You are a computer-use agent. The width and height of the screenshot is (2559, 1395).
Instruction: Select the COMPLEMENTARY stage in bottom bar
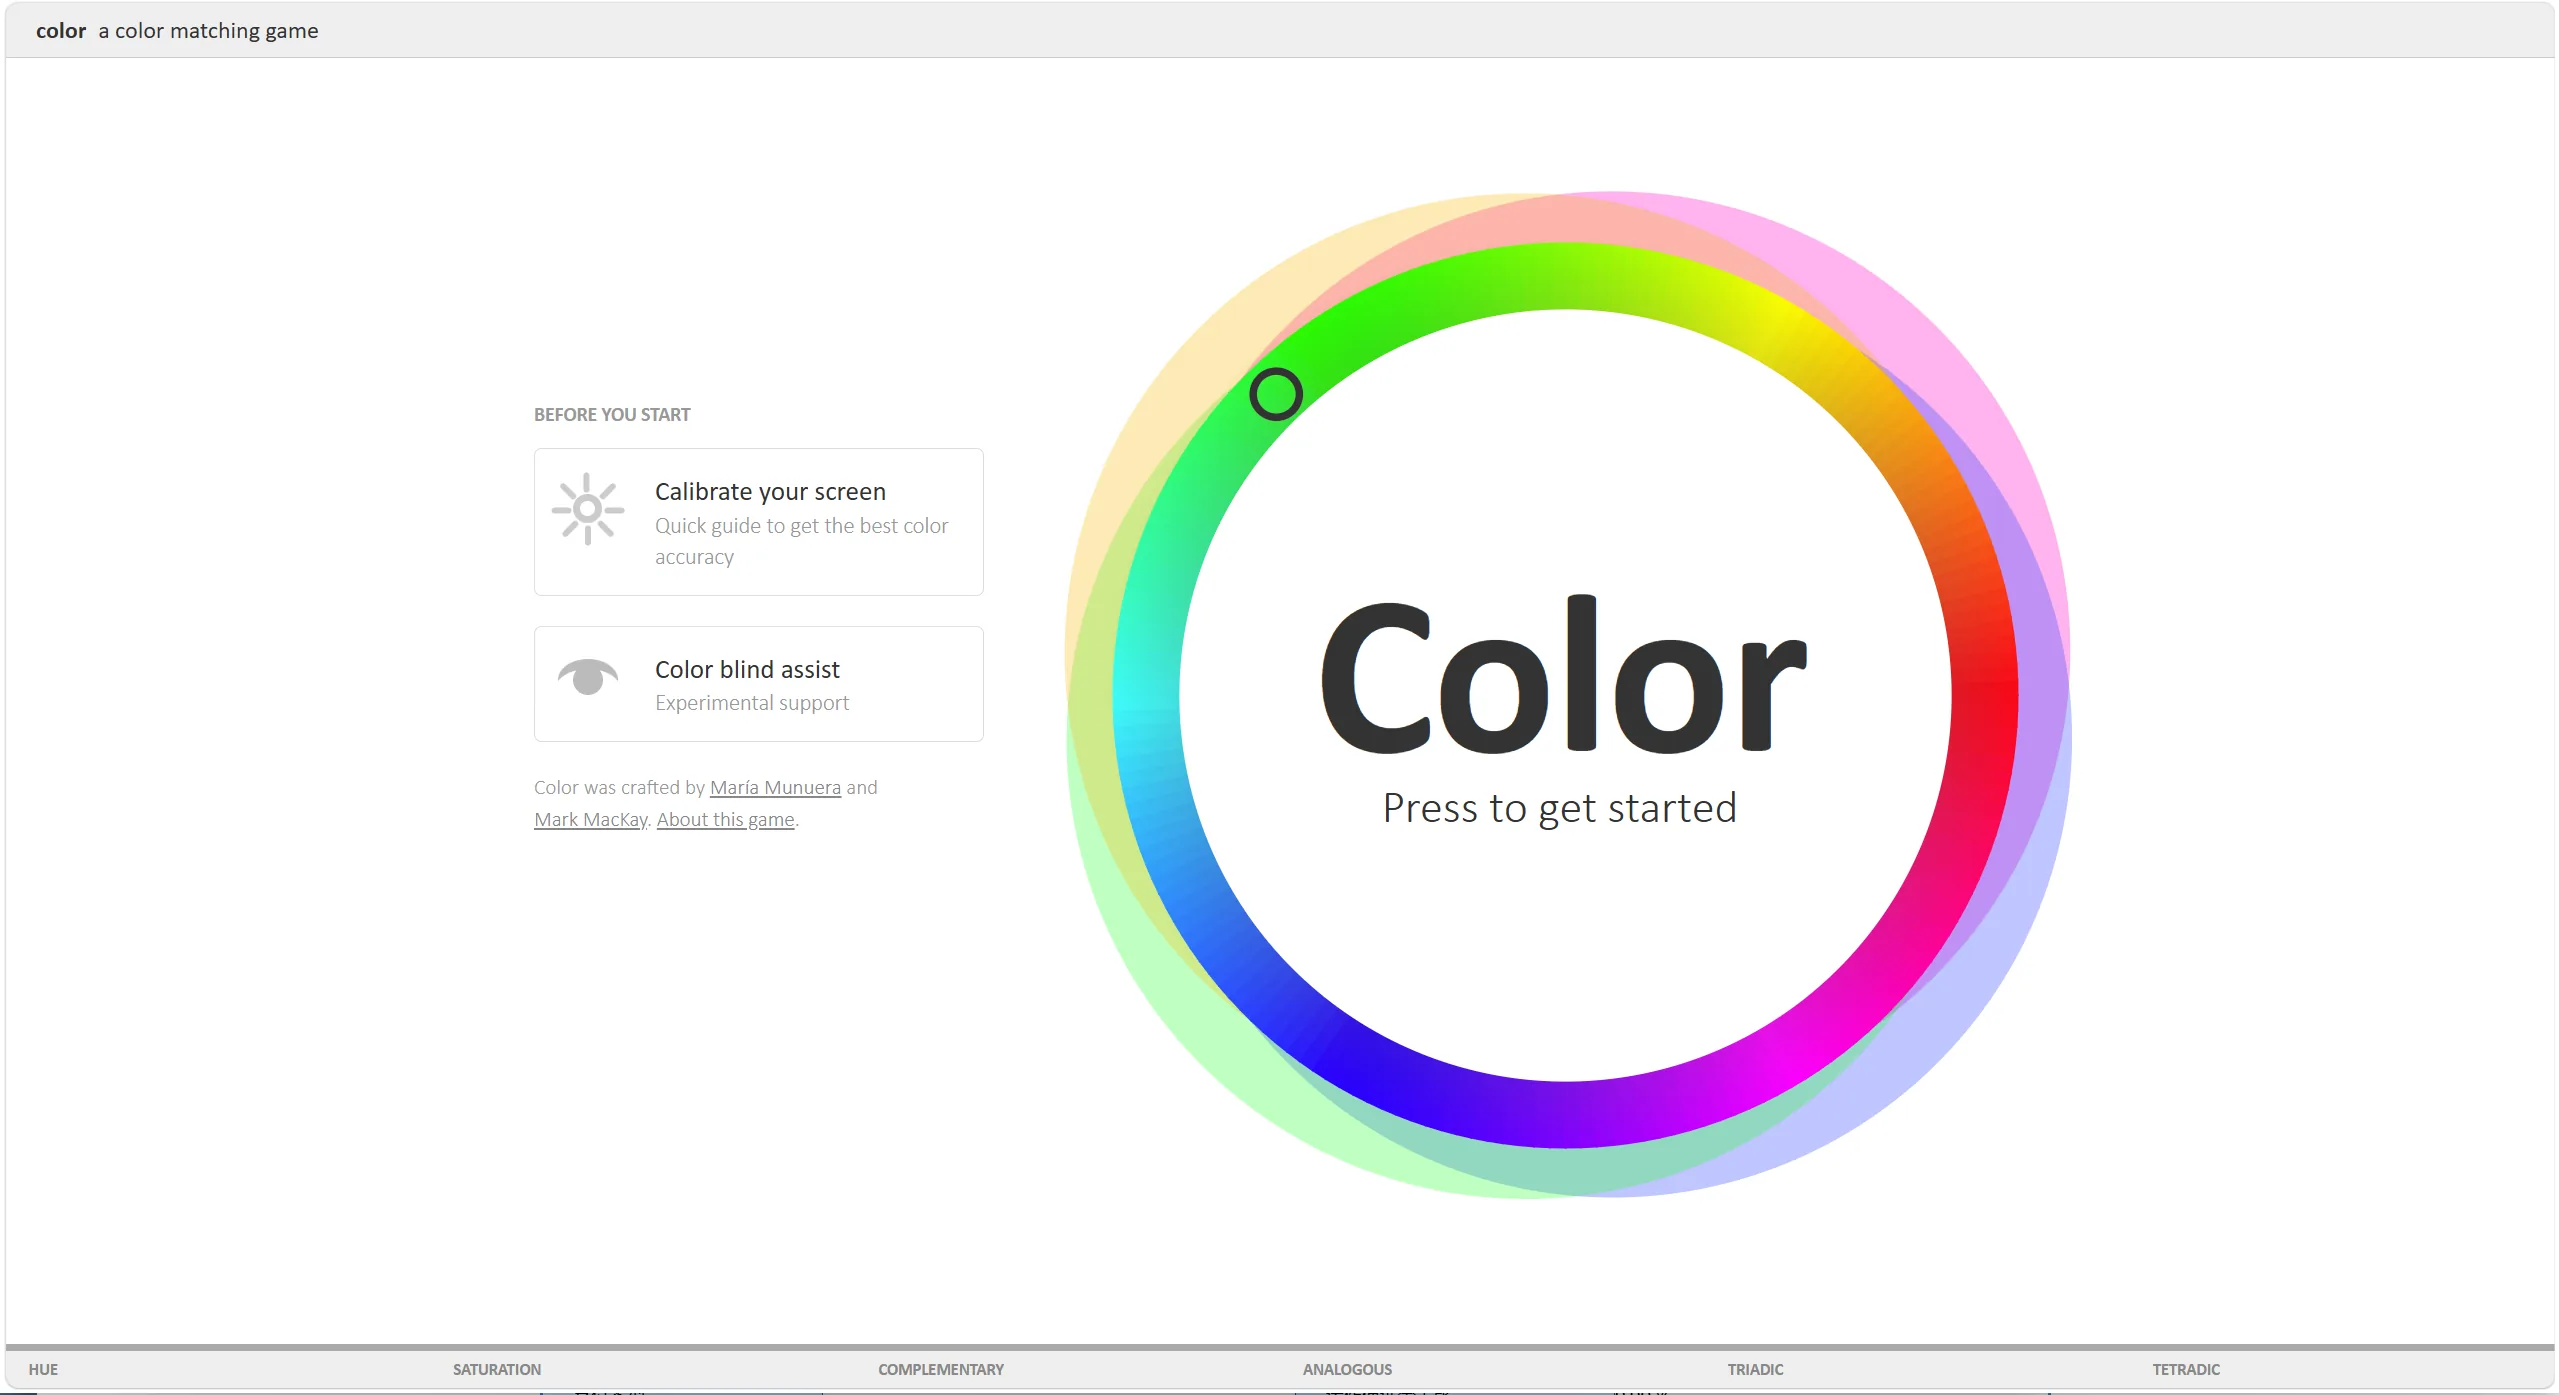point(940,1369)
